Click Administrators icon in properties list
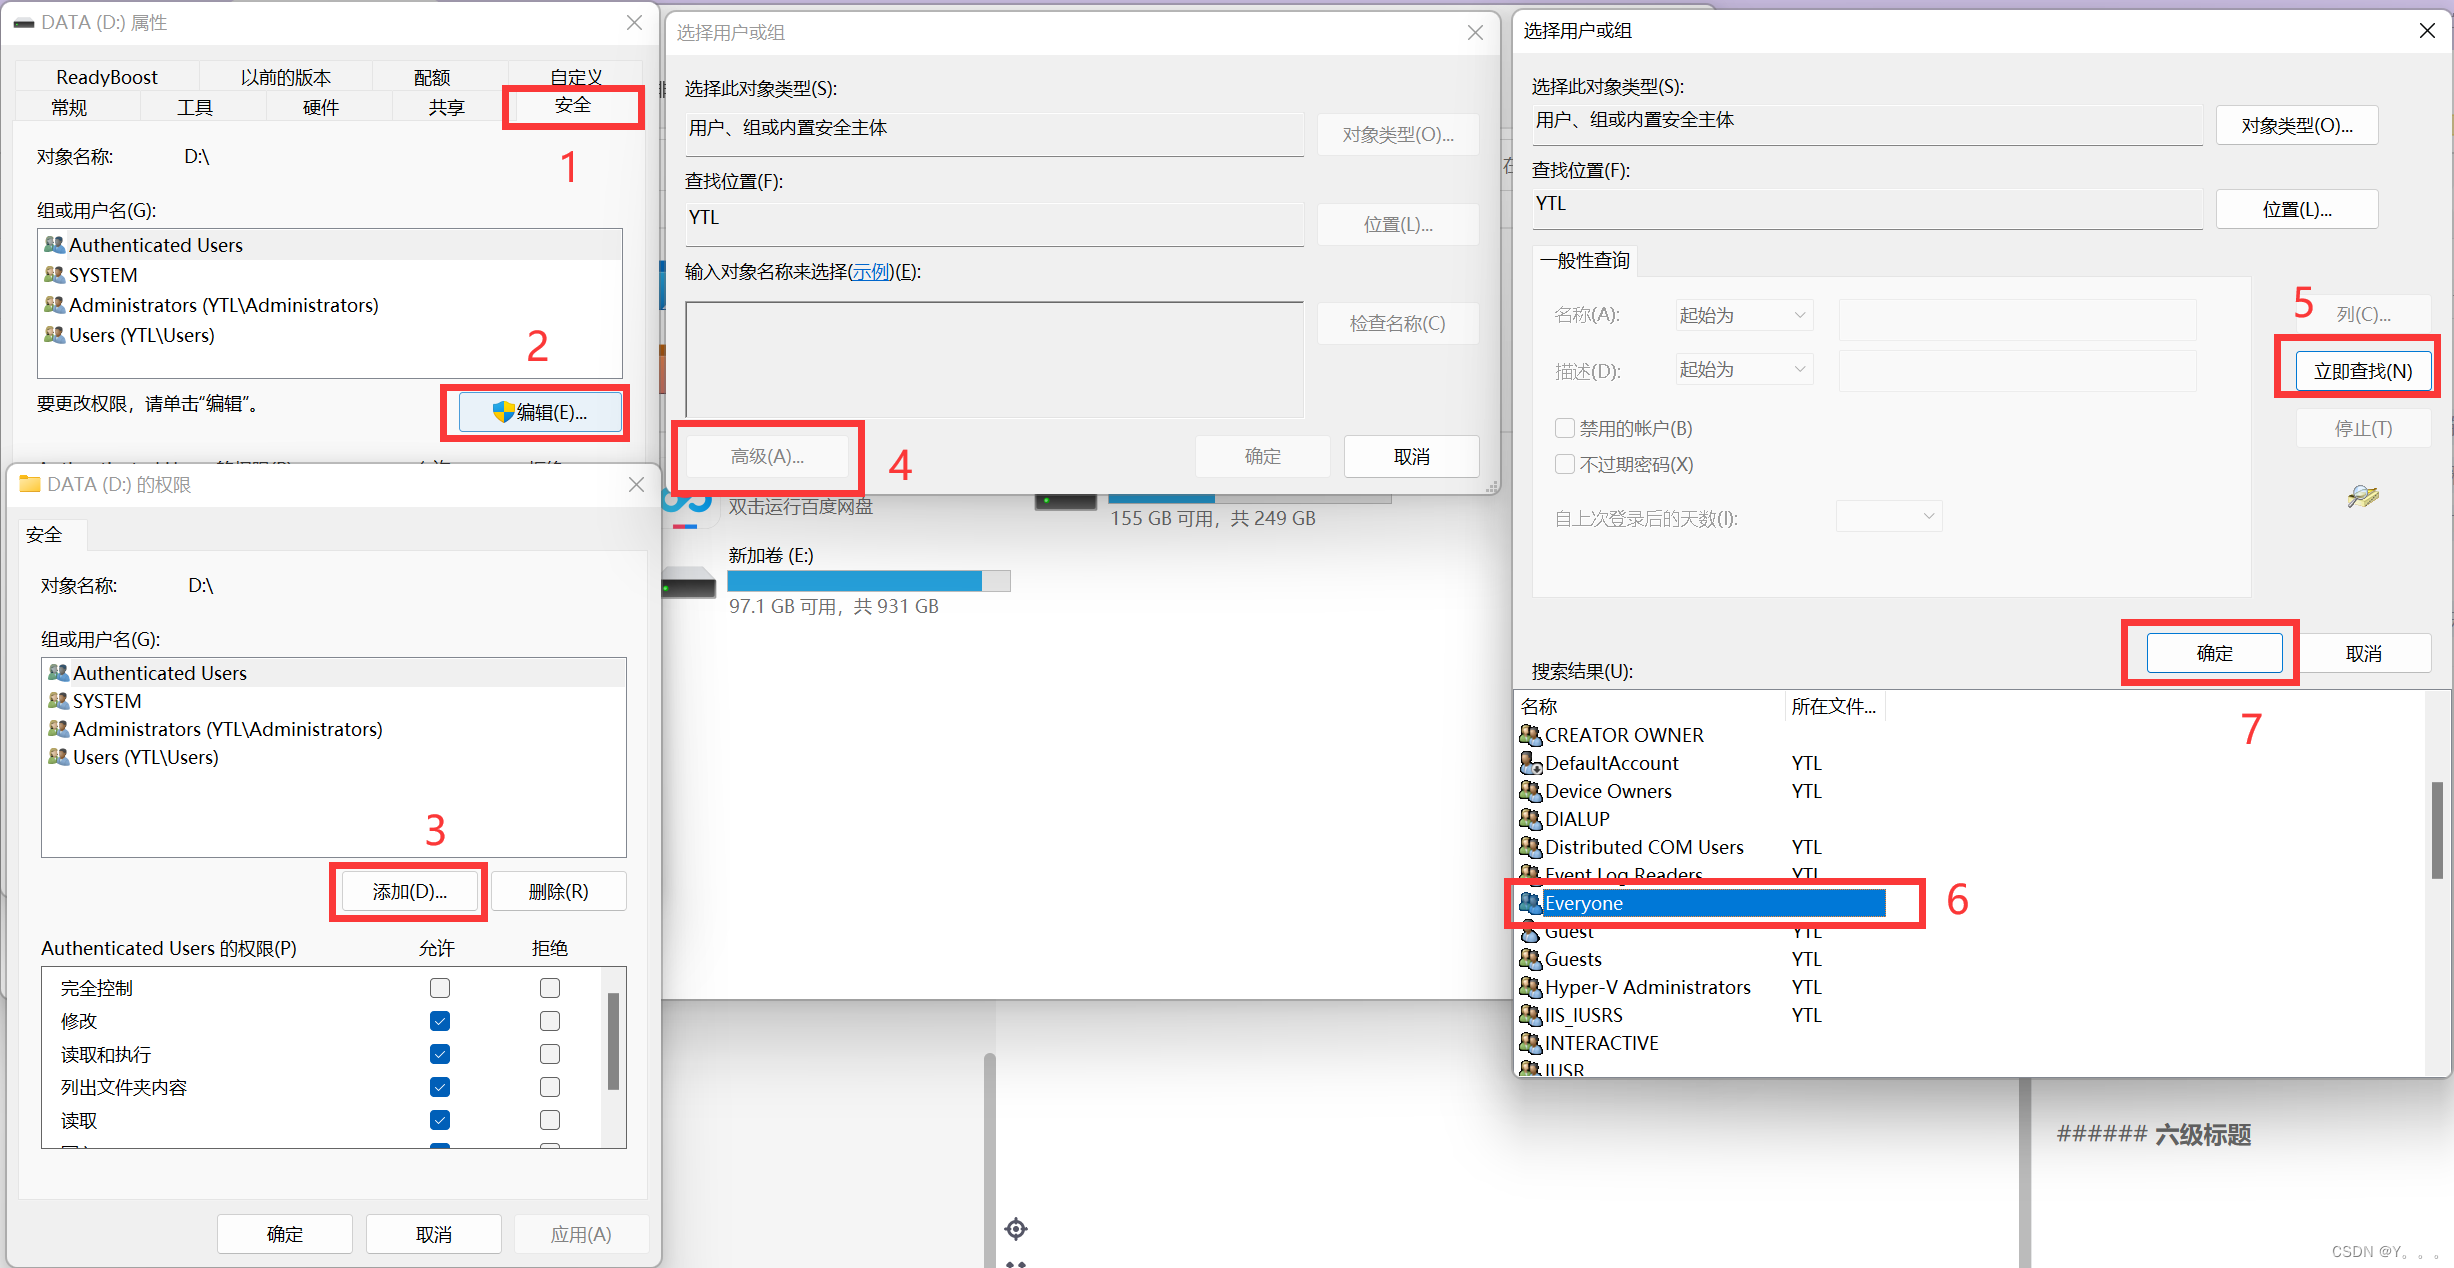This screenshot has height=1268, width=2454. point(54,305)
